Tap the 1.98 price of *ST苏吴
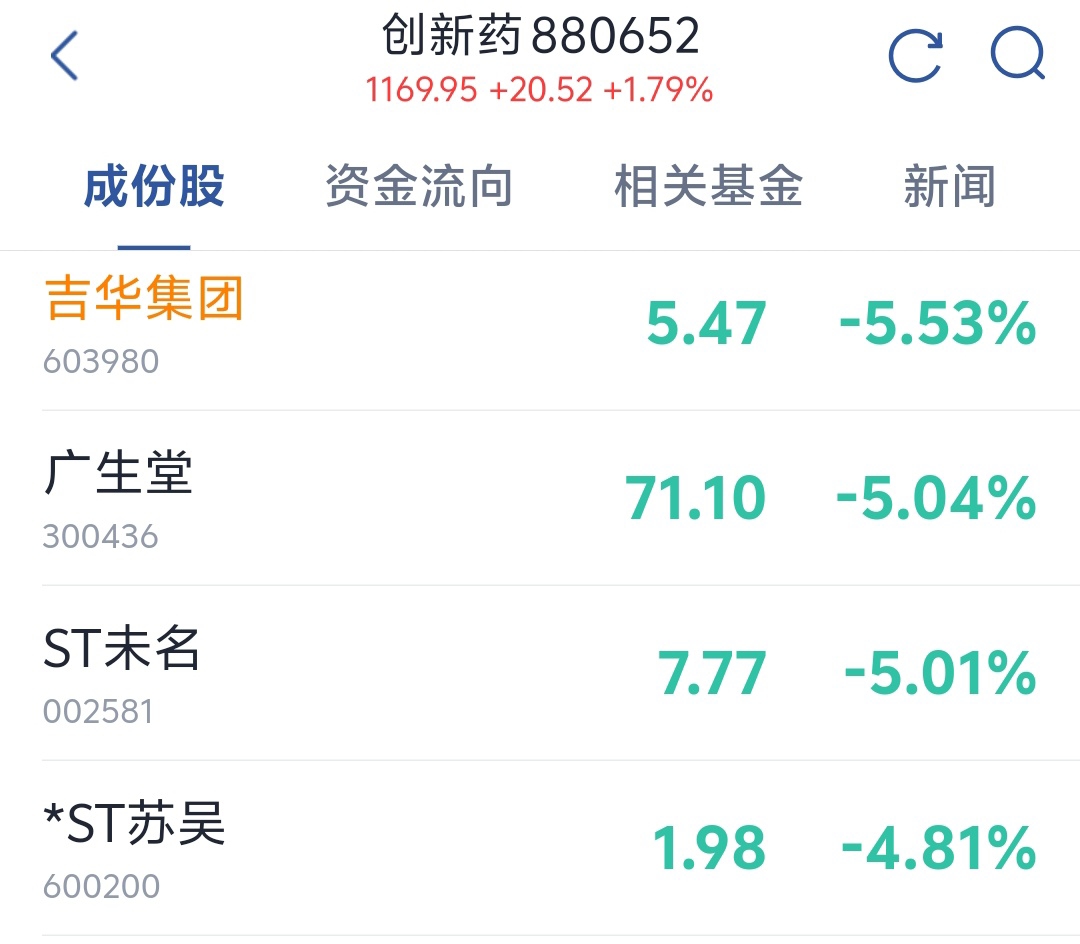Image resolution: width=1080 pixels, height=944 pixels. [x=709, y=848]
